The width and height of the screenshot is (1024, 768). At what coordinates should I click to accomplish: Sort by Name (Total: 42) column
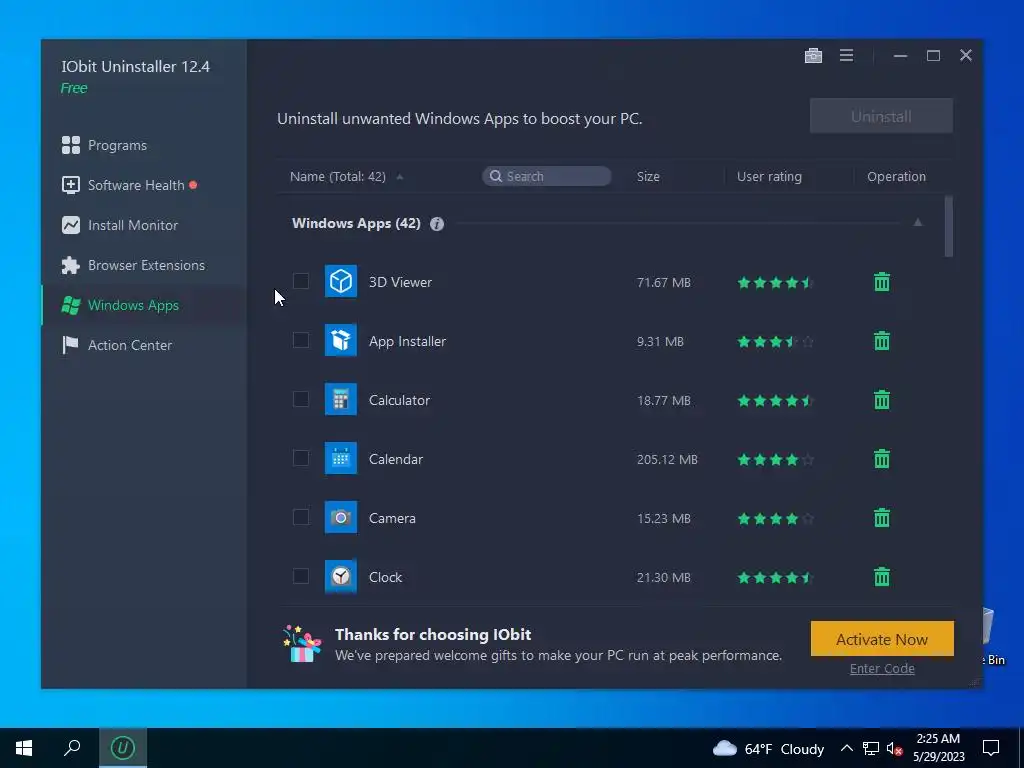(338, 176)
